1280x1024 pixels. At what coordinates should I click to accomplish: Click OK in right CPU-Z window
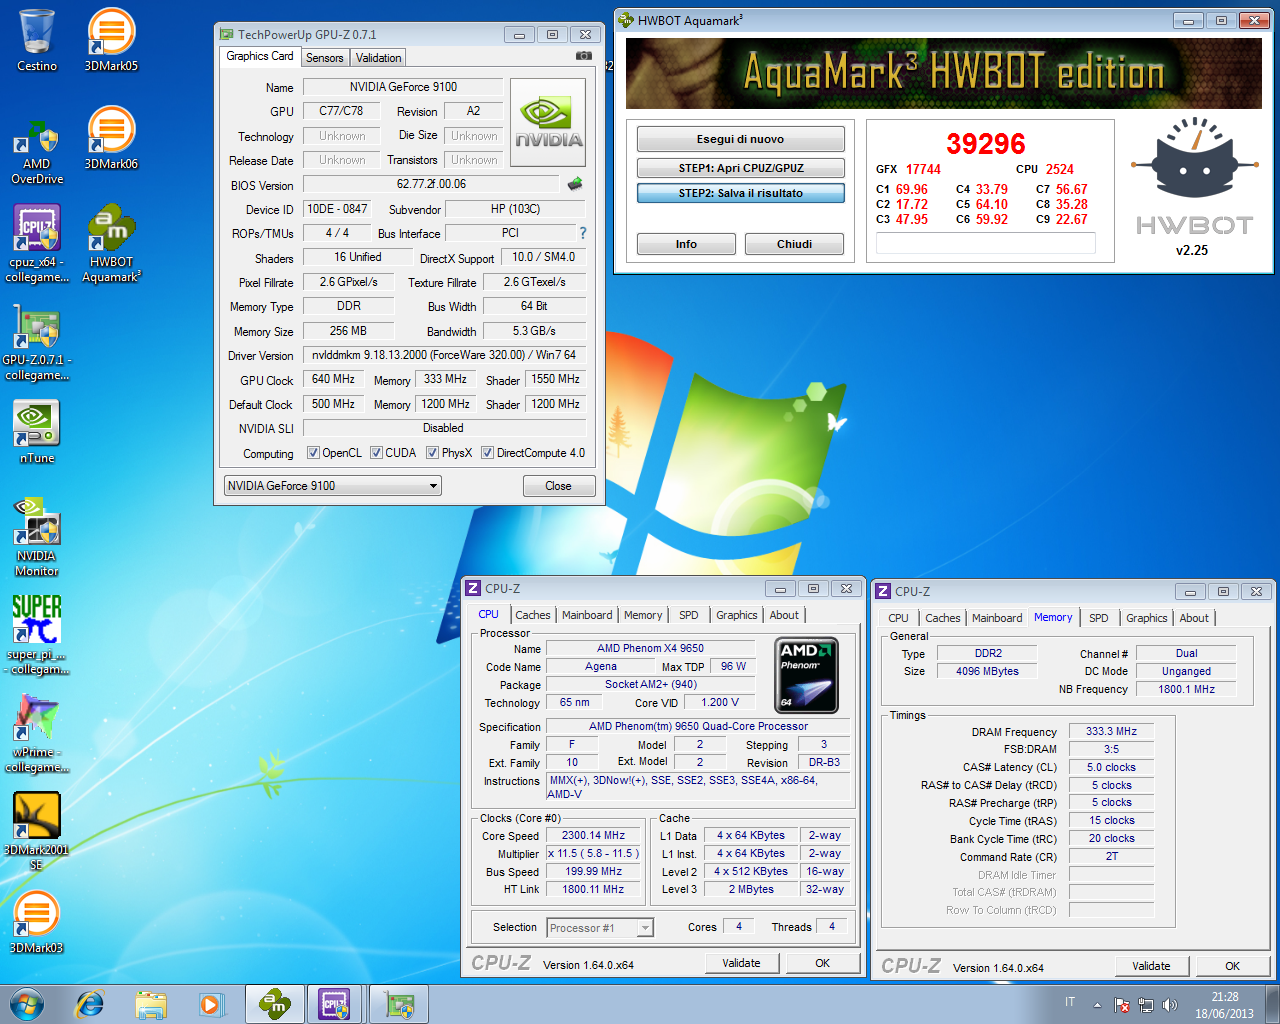click(1232, 966)
